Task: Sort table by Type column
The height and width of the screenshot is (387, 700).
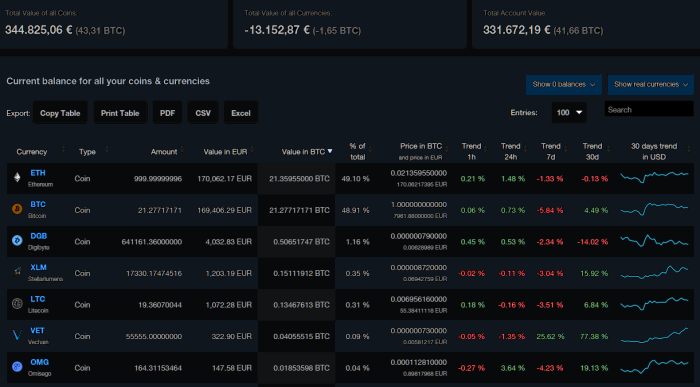Action: click(88, 152)
